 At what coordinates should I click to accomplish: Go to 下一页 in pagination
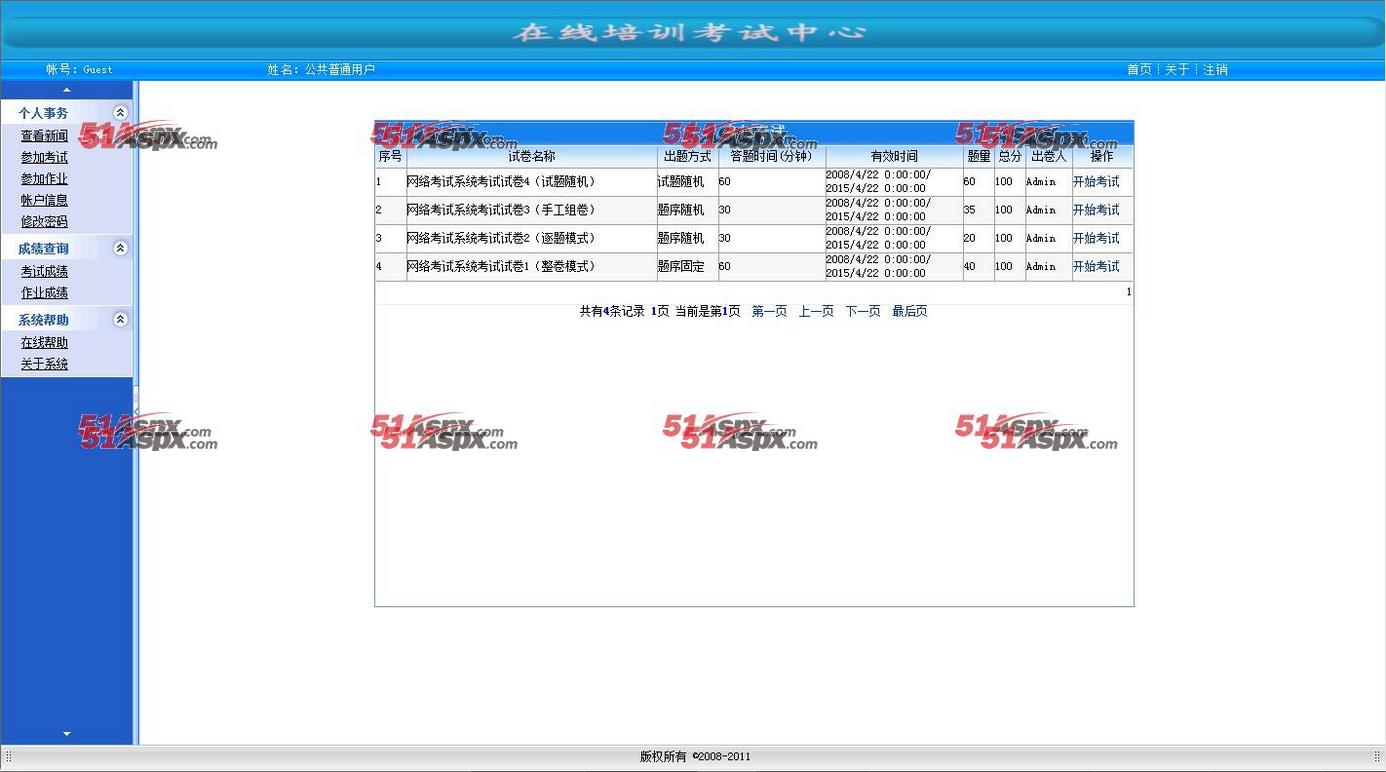pyautogui.click(x=863, y=312)
